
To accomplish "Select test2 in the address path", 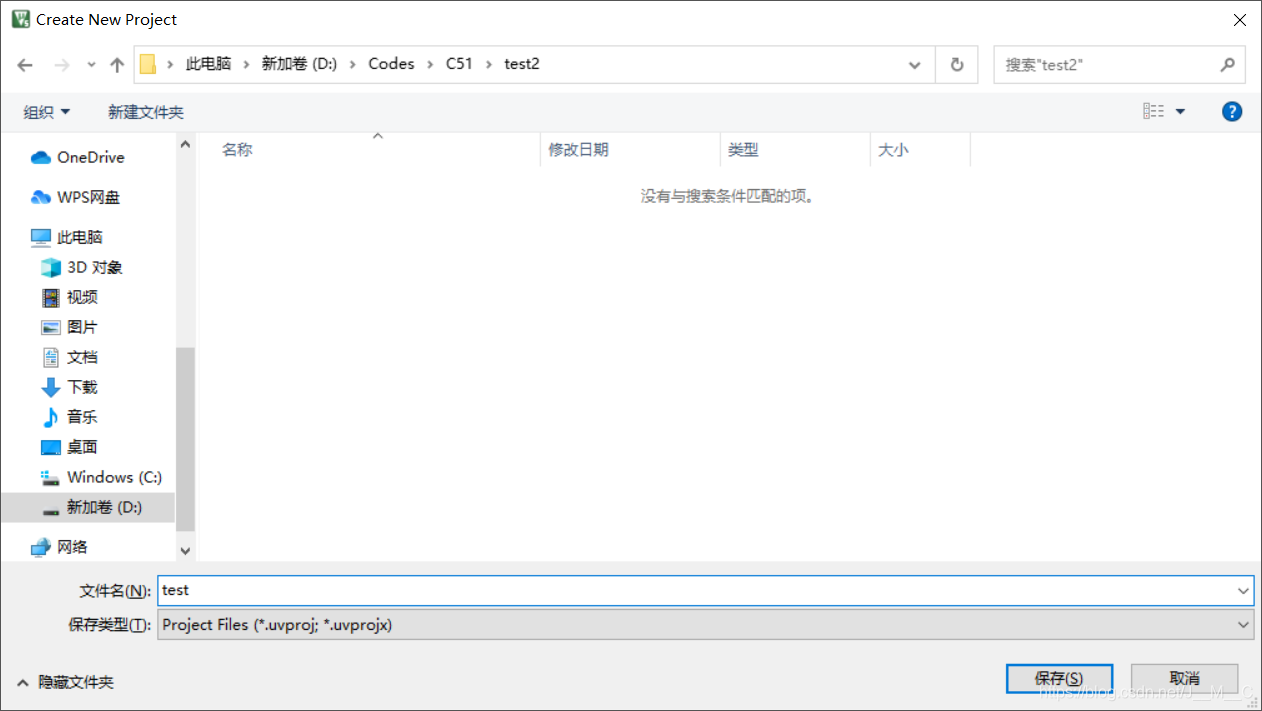I will [522, 64].
